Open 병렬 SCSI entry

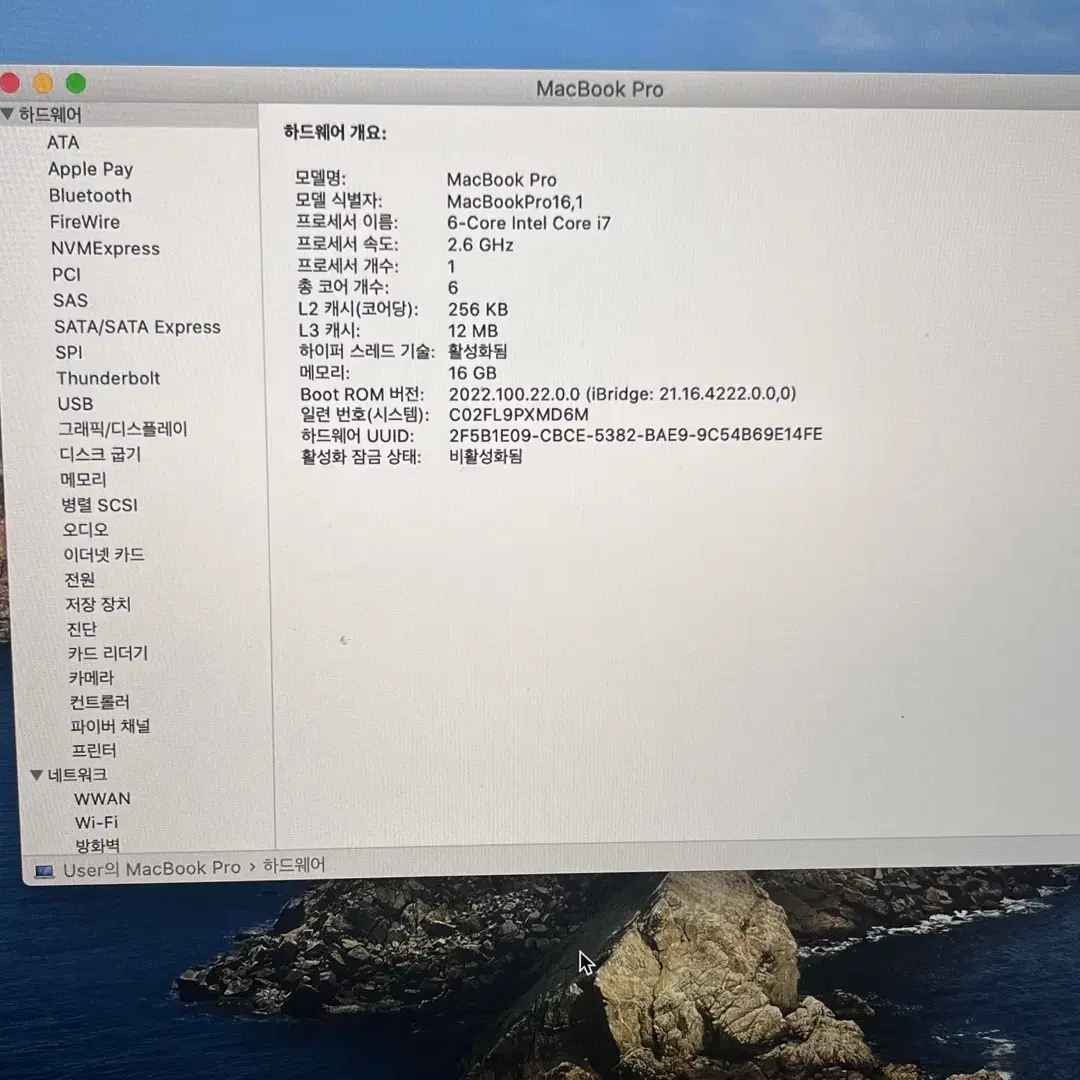point(100,505)
